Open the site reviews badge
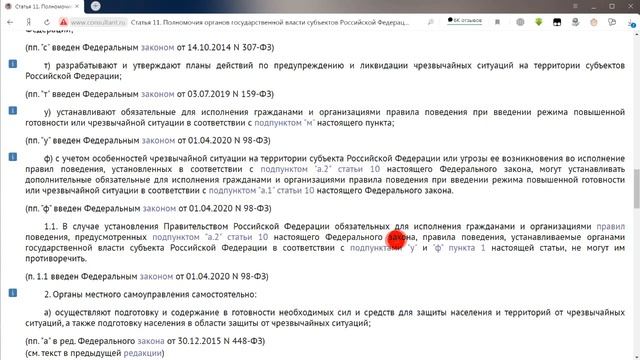The image size is (640, 360). pyautogui.click(x=464, y=20)
